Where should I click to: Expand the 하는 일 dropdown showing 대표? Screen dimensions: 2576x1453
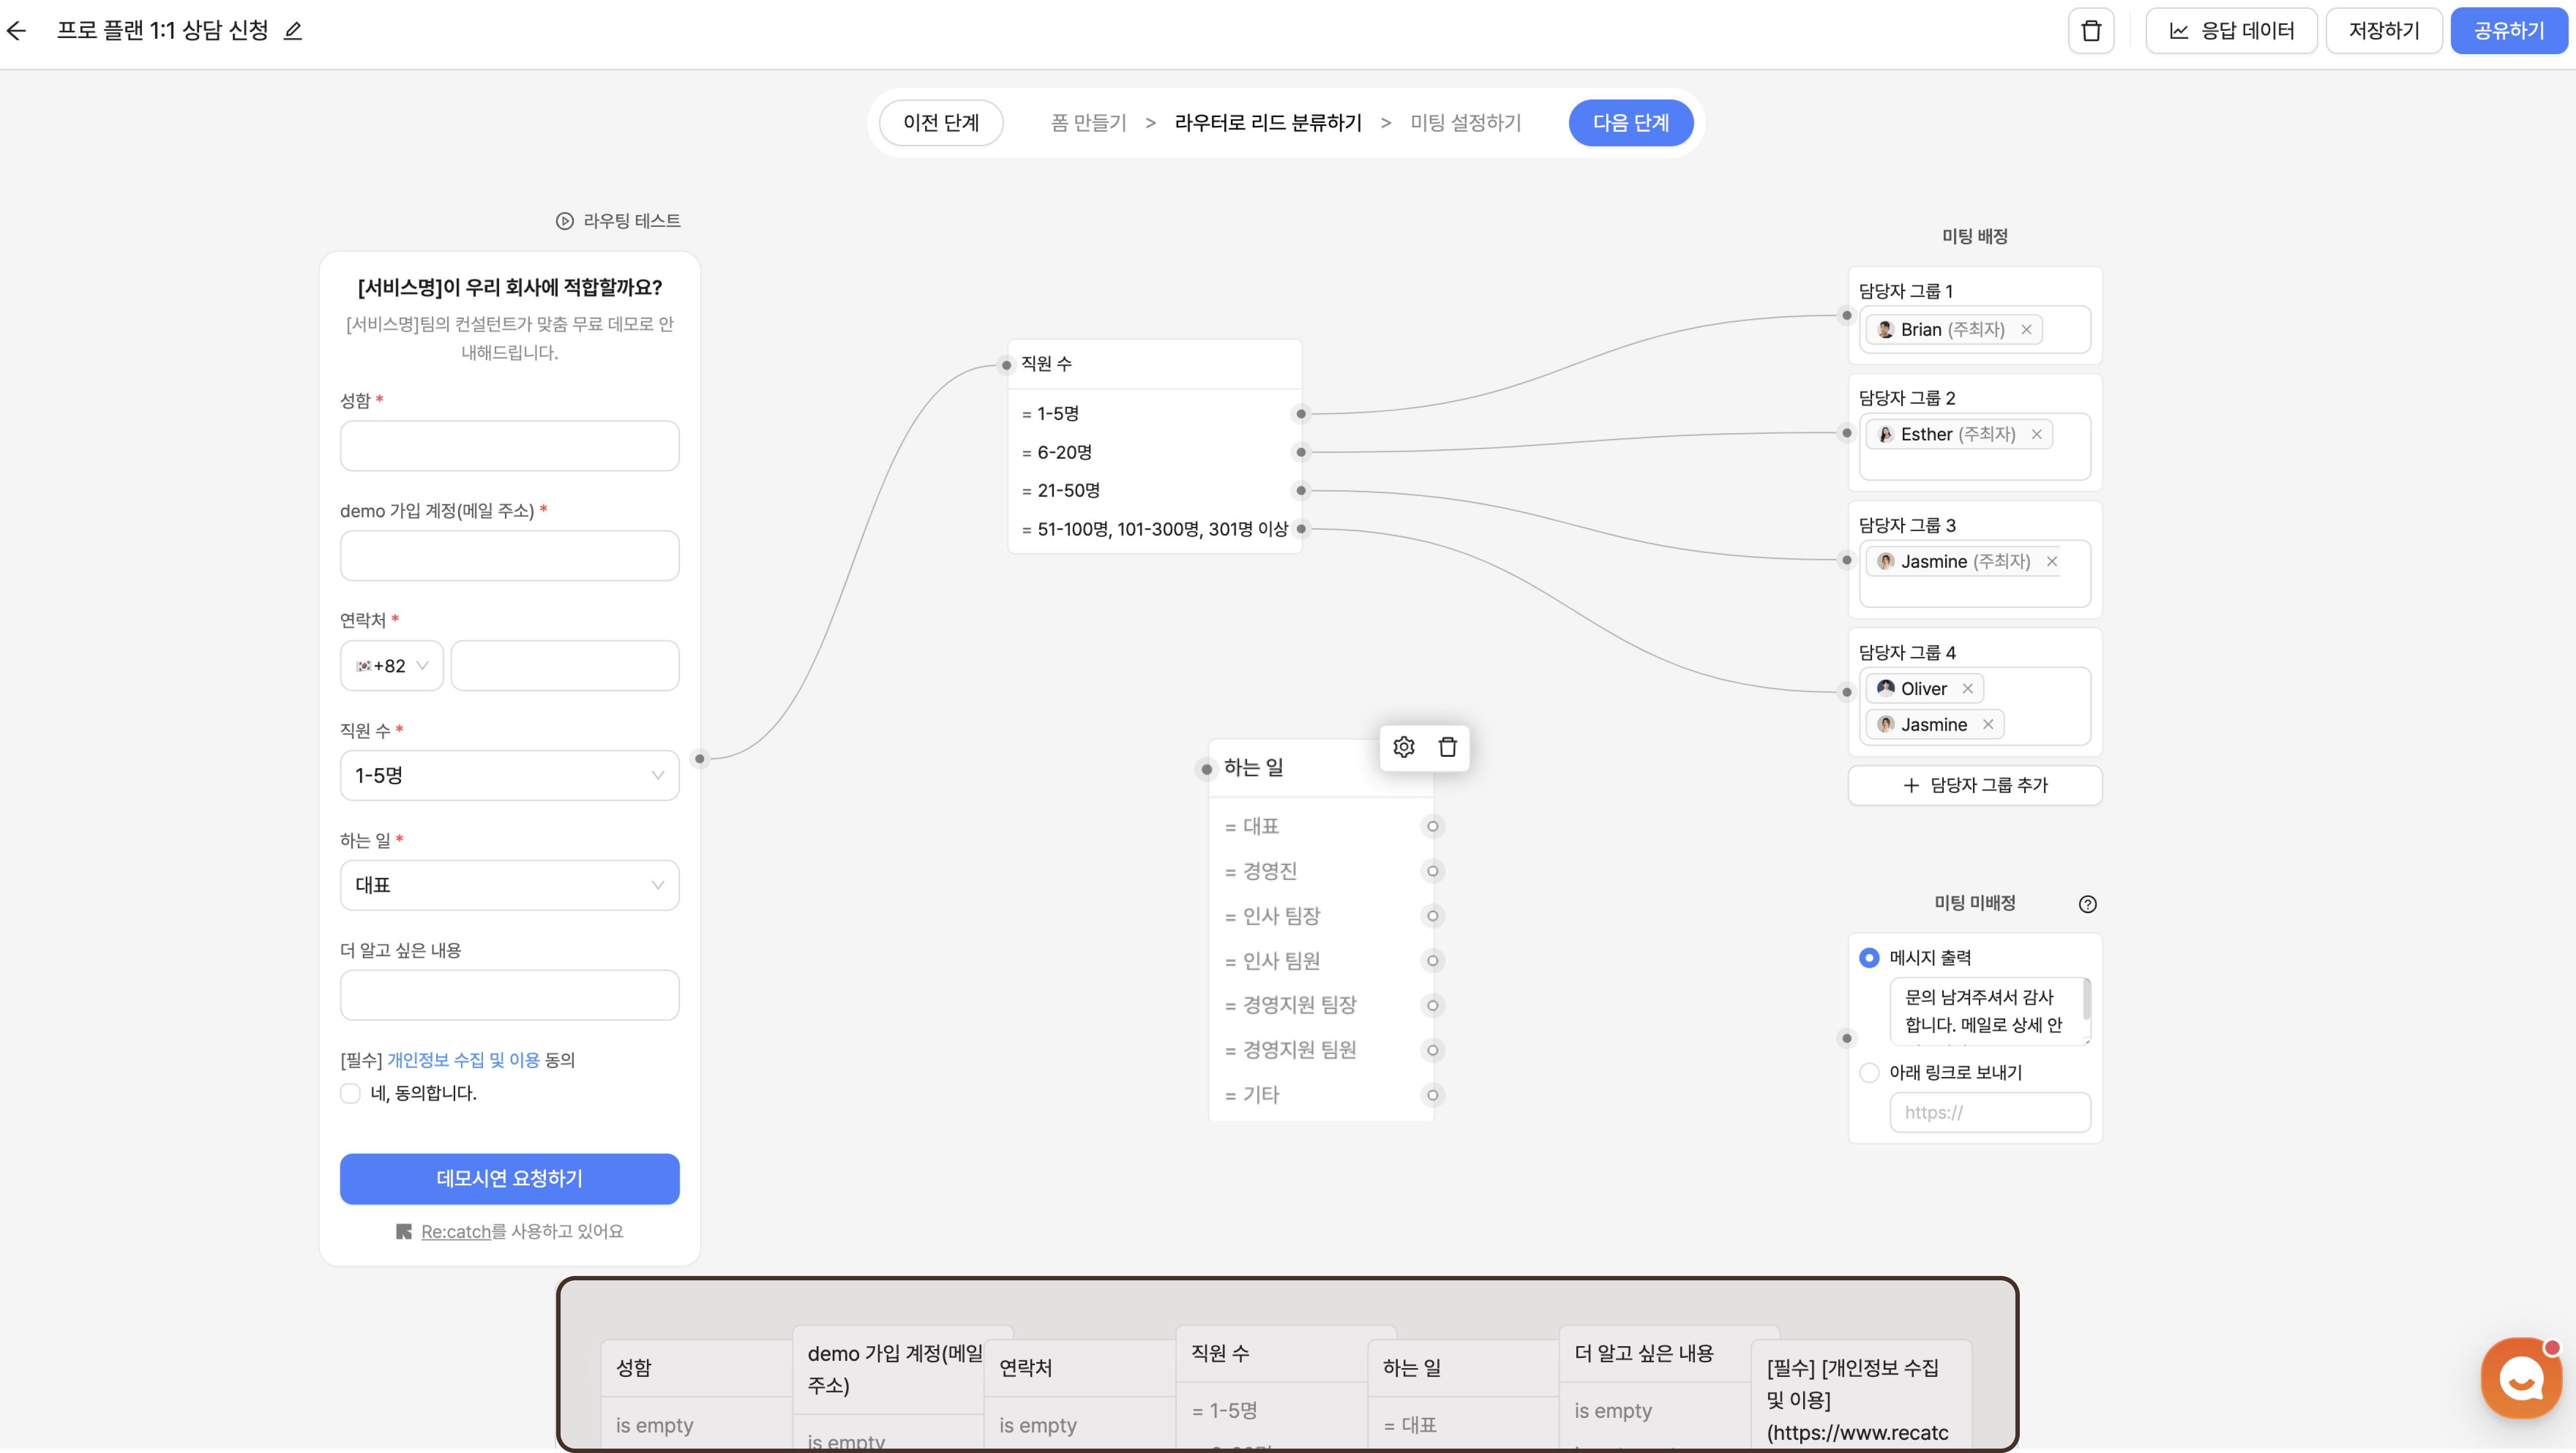click(x=509, y=885)
